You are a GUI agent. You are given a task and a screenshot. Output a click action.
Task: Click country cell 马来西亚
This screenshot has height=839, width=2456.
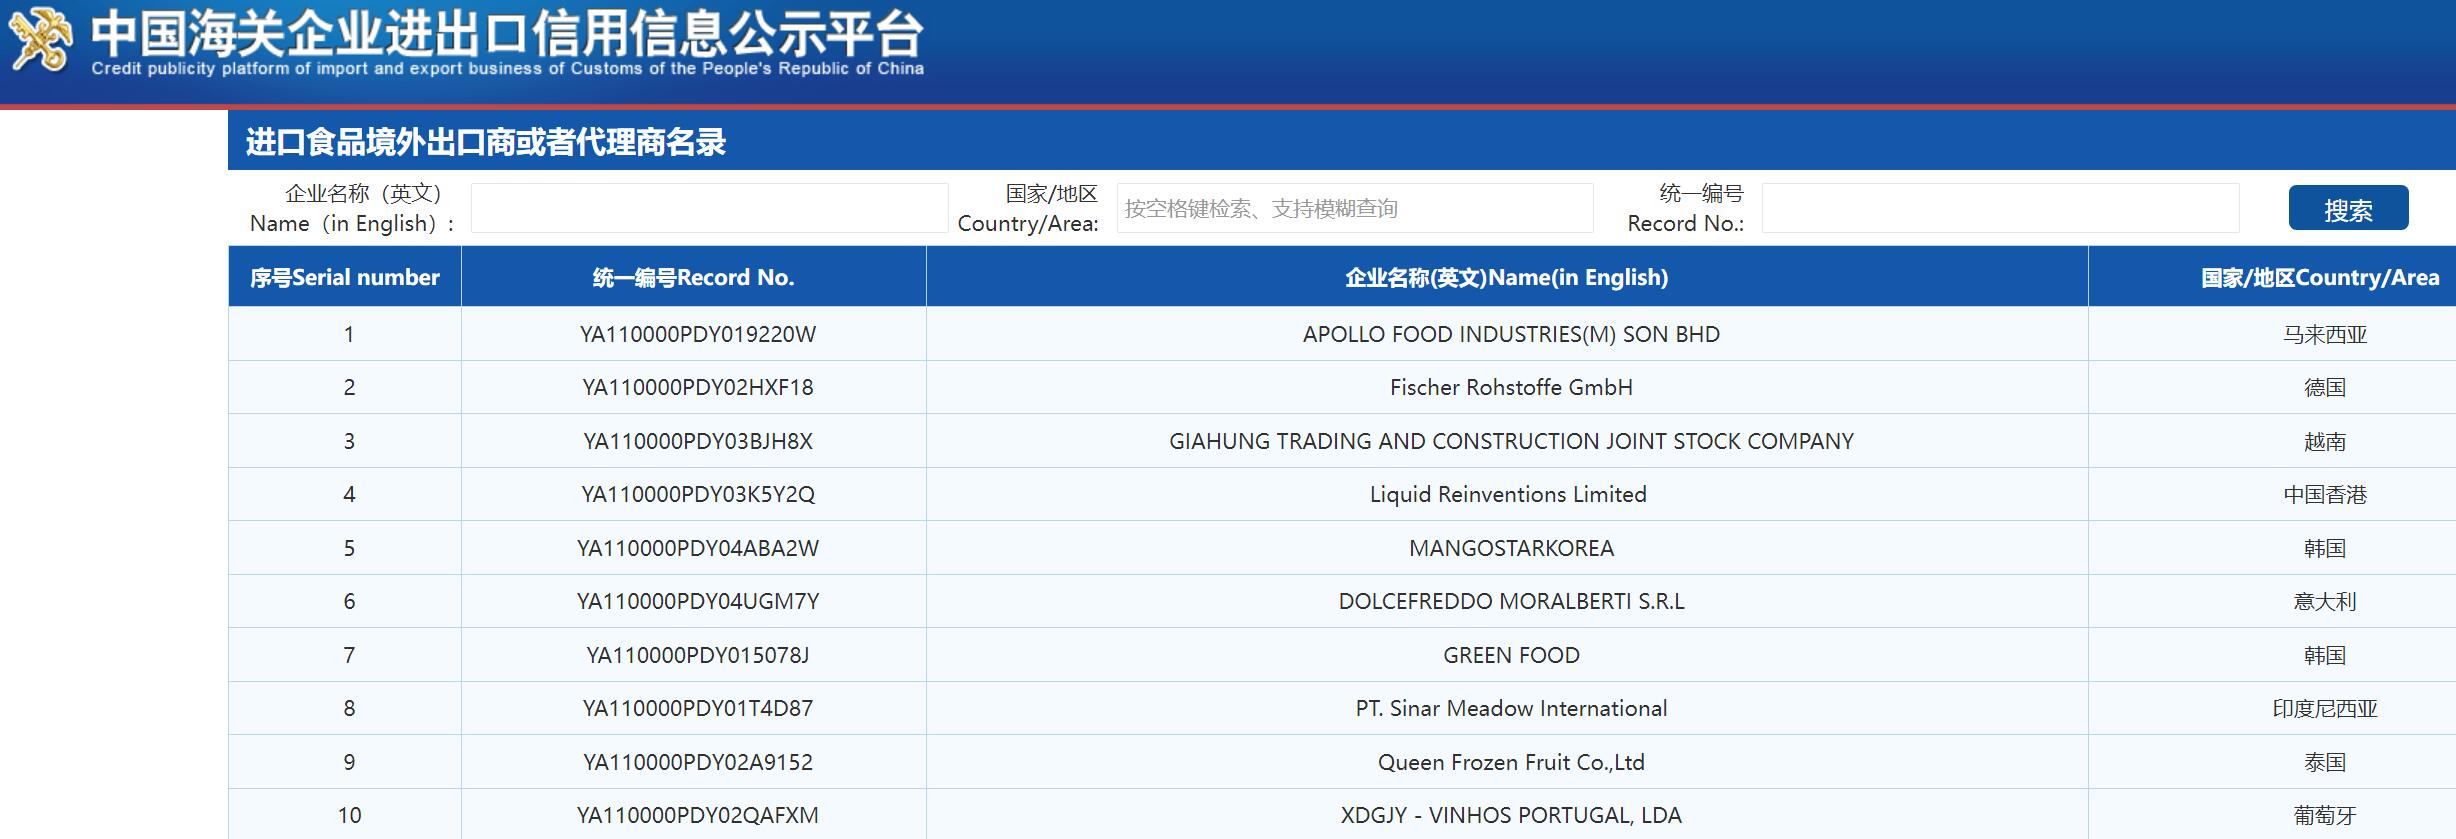coord(2325,334)
